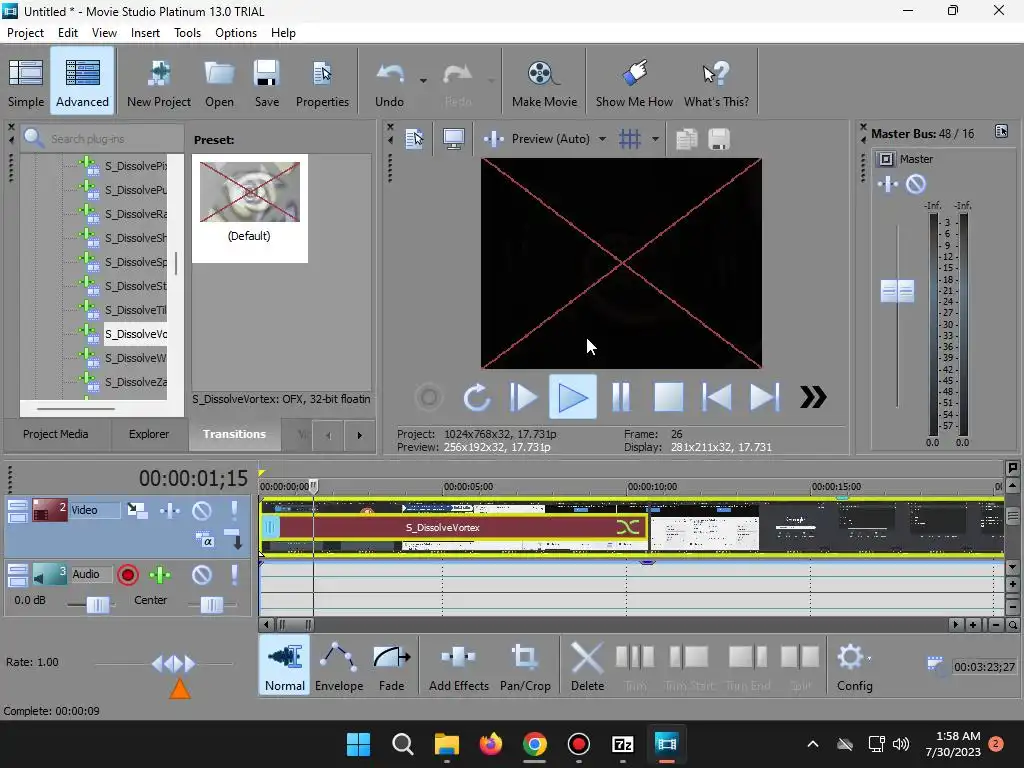Open Video track motion
The width and height of the screenshot is (1024, 768).
(137, 510)
